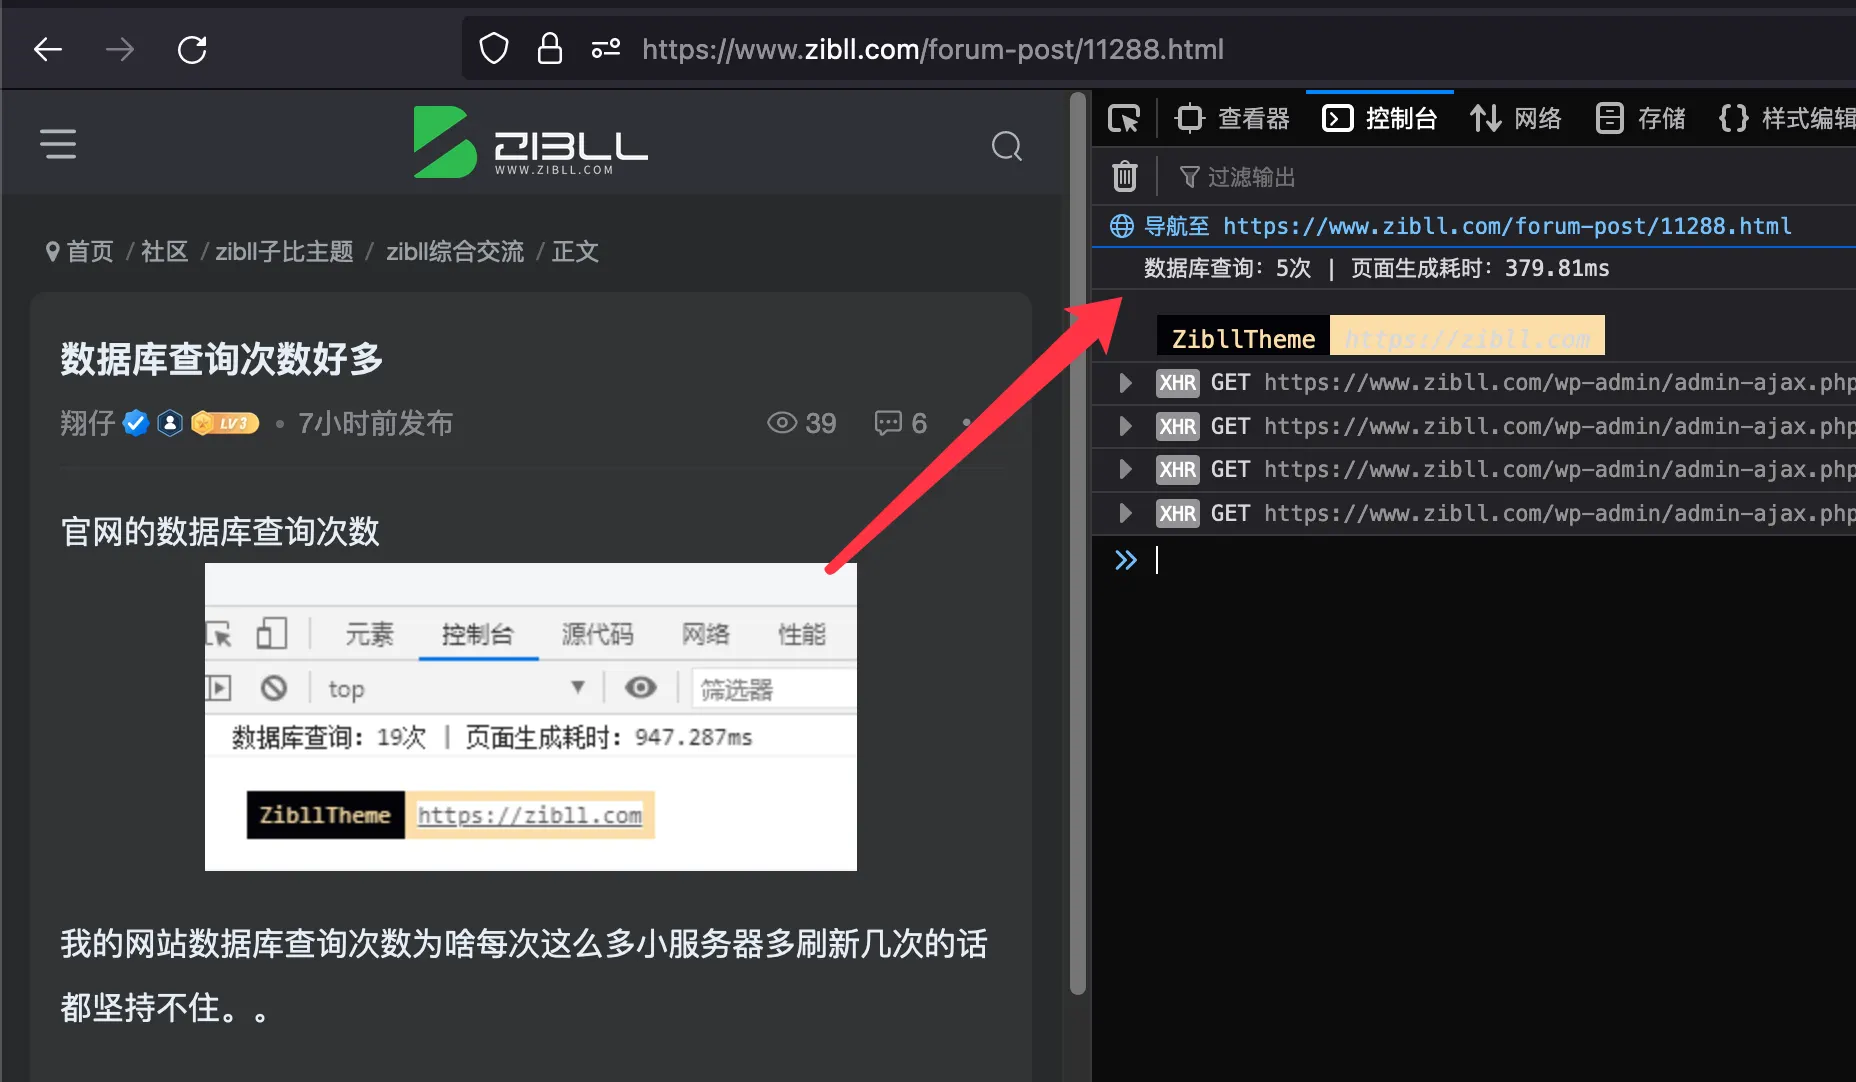1856x1082 pixels.
Task: Open the hamburger menu on Zibll site
Action: (58, 144)
